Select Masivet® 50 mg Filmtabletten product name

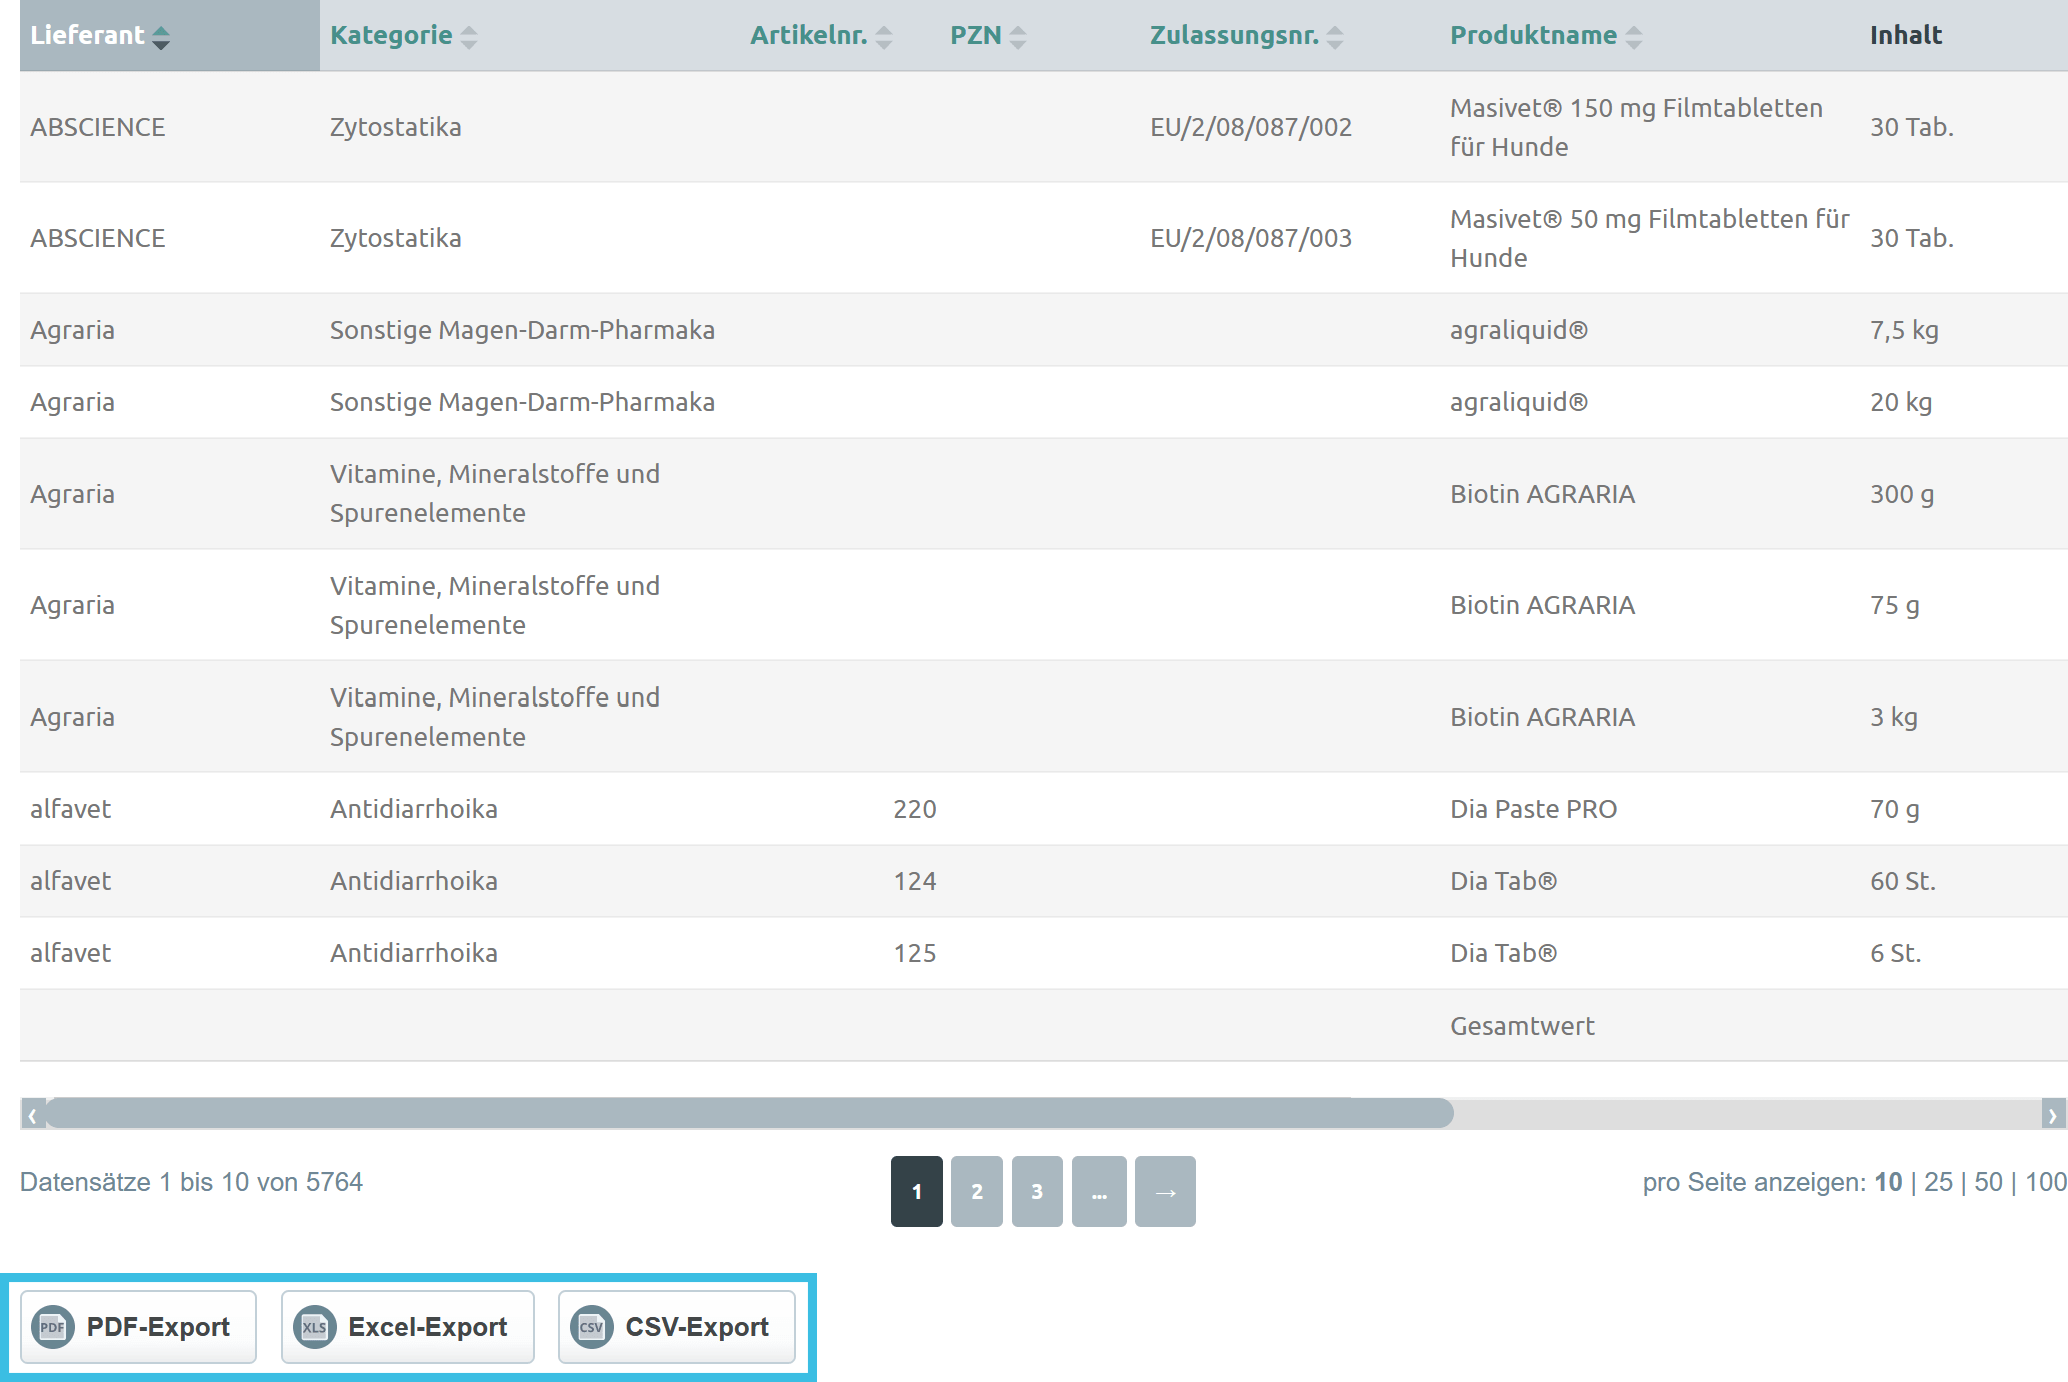click(1649, 238)
